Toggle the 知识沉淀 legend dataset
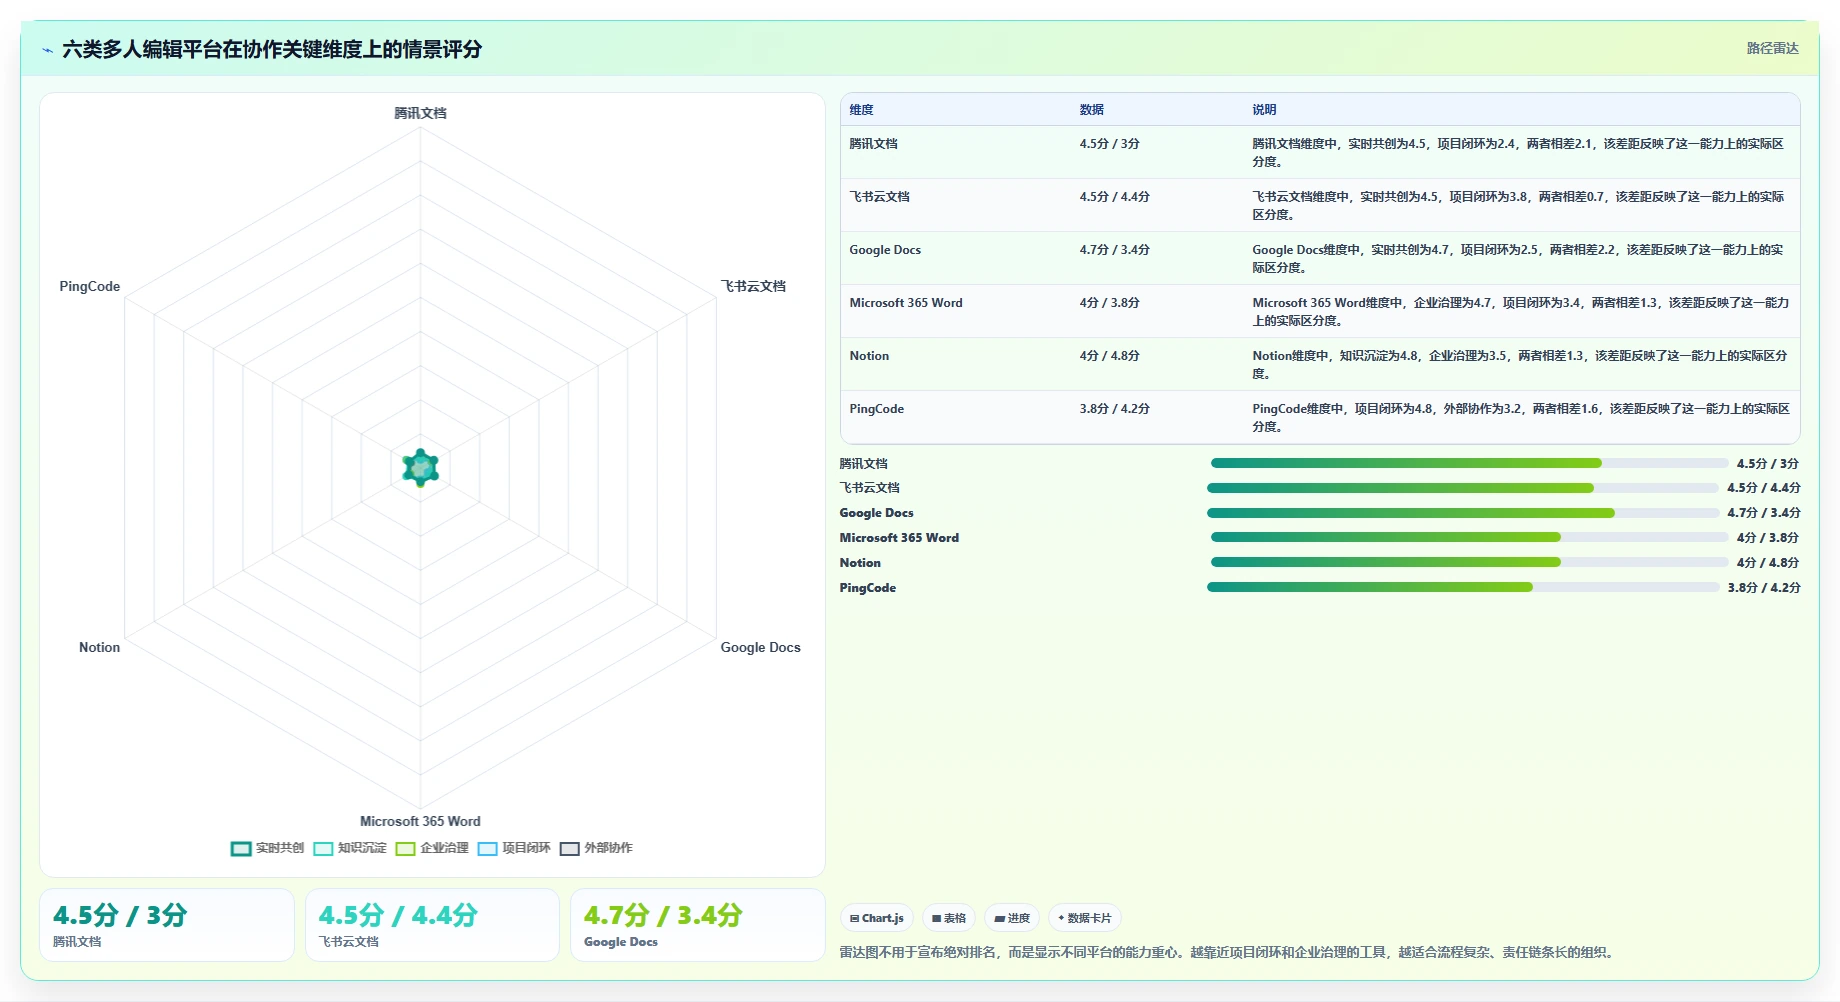1840x1002 pixels. click(x=350, y=848)
